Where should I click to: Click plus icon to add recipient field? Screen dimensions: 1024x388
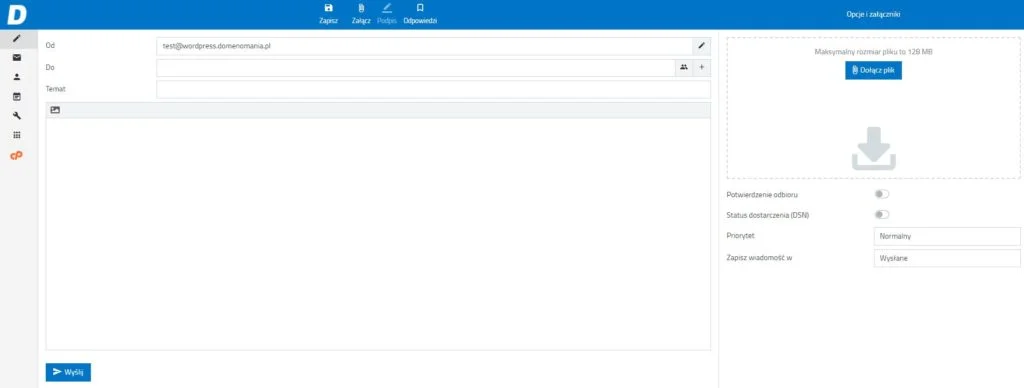(702, 67)
